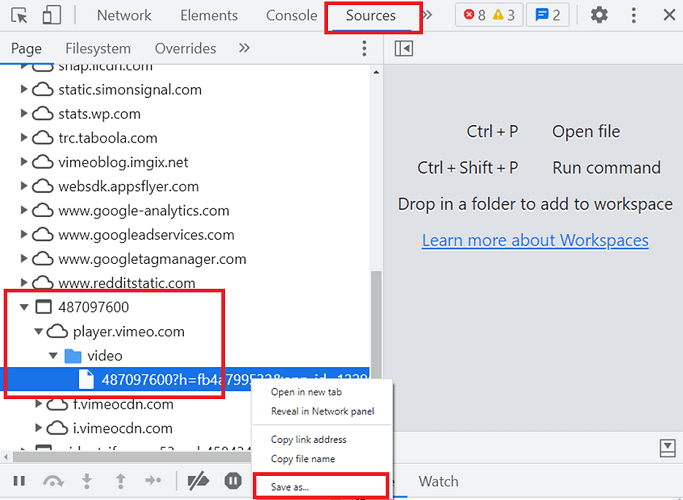Screen dimensions: 683x500
Task: Hide the navigator sidebar toggle icon
Action: (x=404, y=48)
